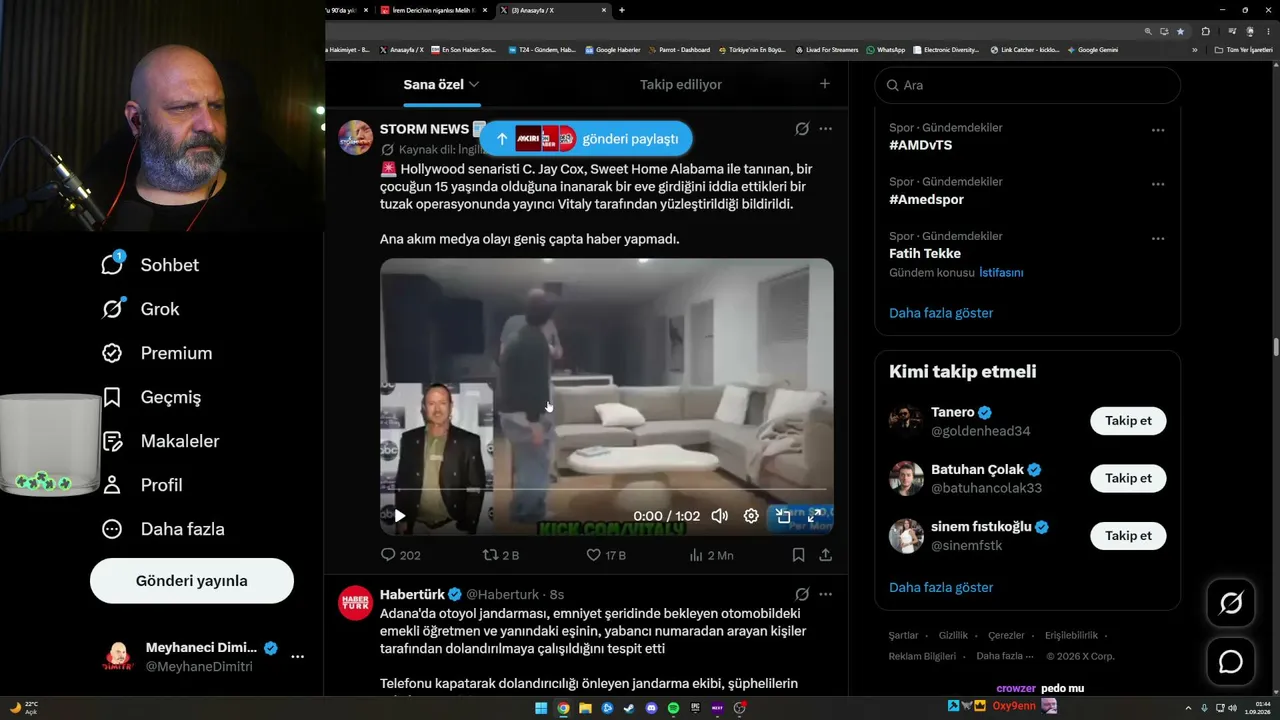1280x720 pixels.
Task: Toggle picture-in-picture for the video
Action: tap(783, 516)
